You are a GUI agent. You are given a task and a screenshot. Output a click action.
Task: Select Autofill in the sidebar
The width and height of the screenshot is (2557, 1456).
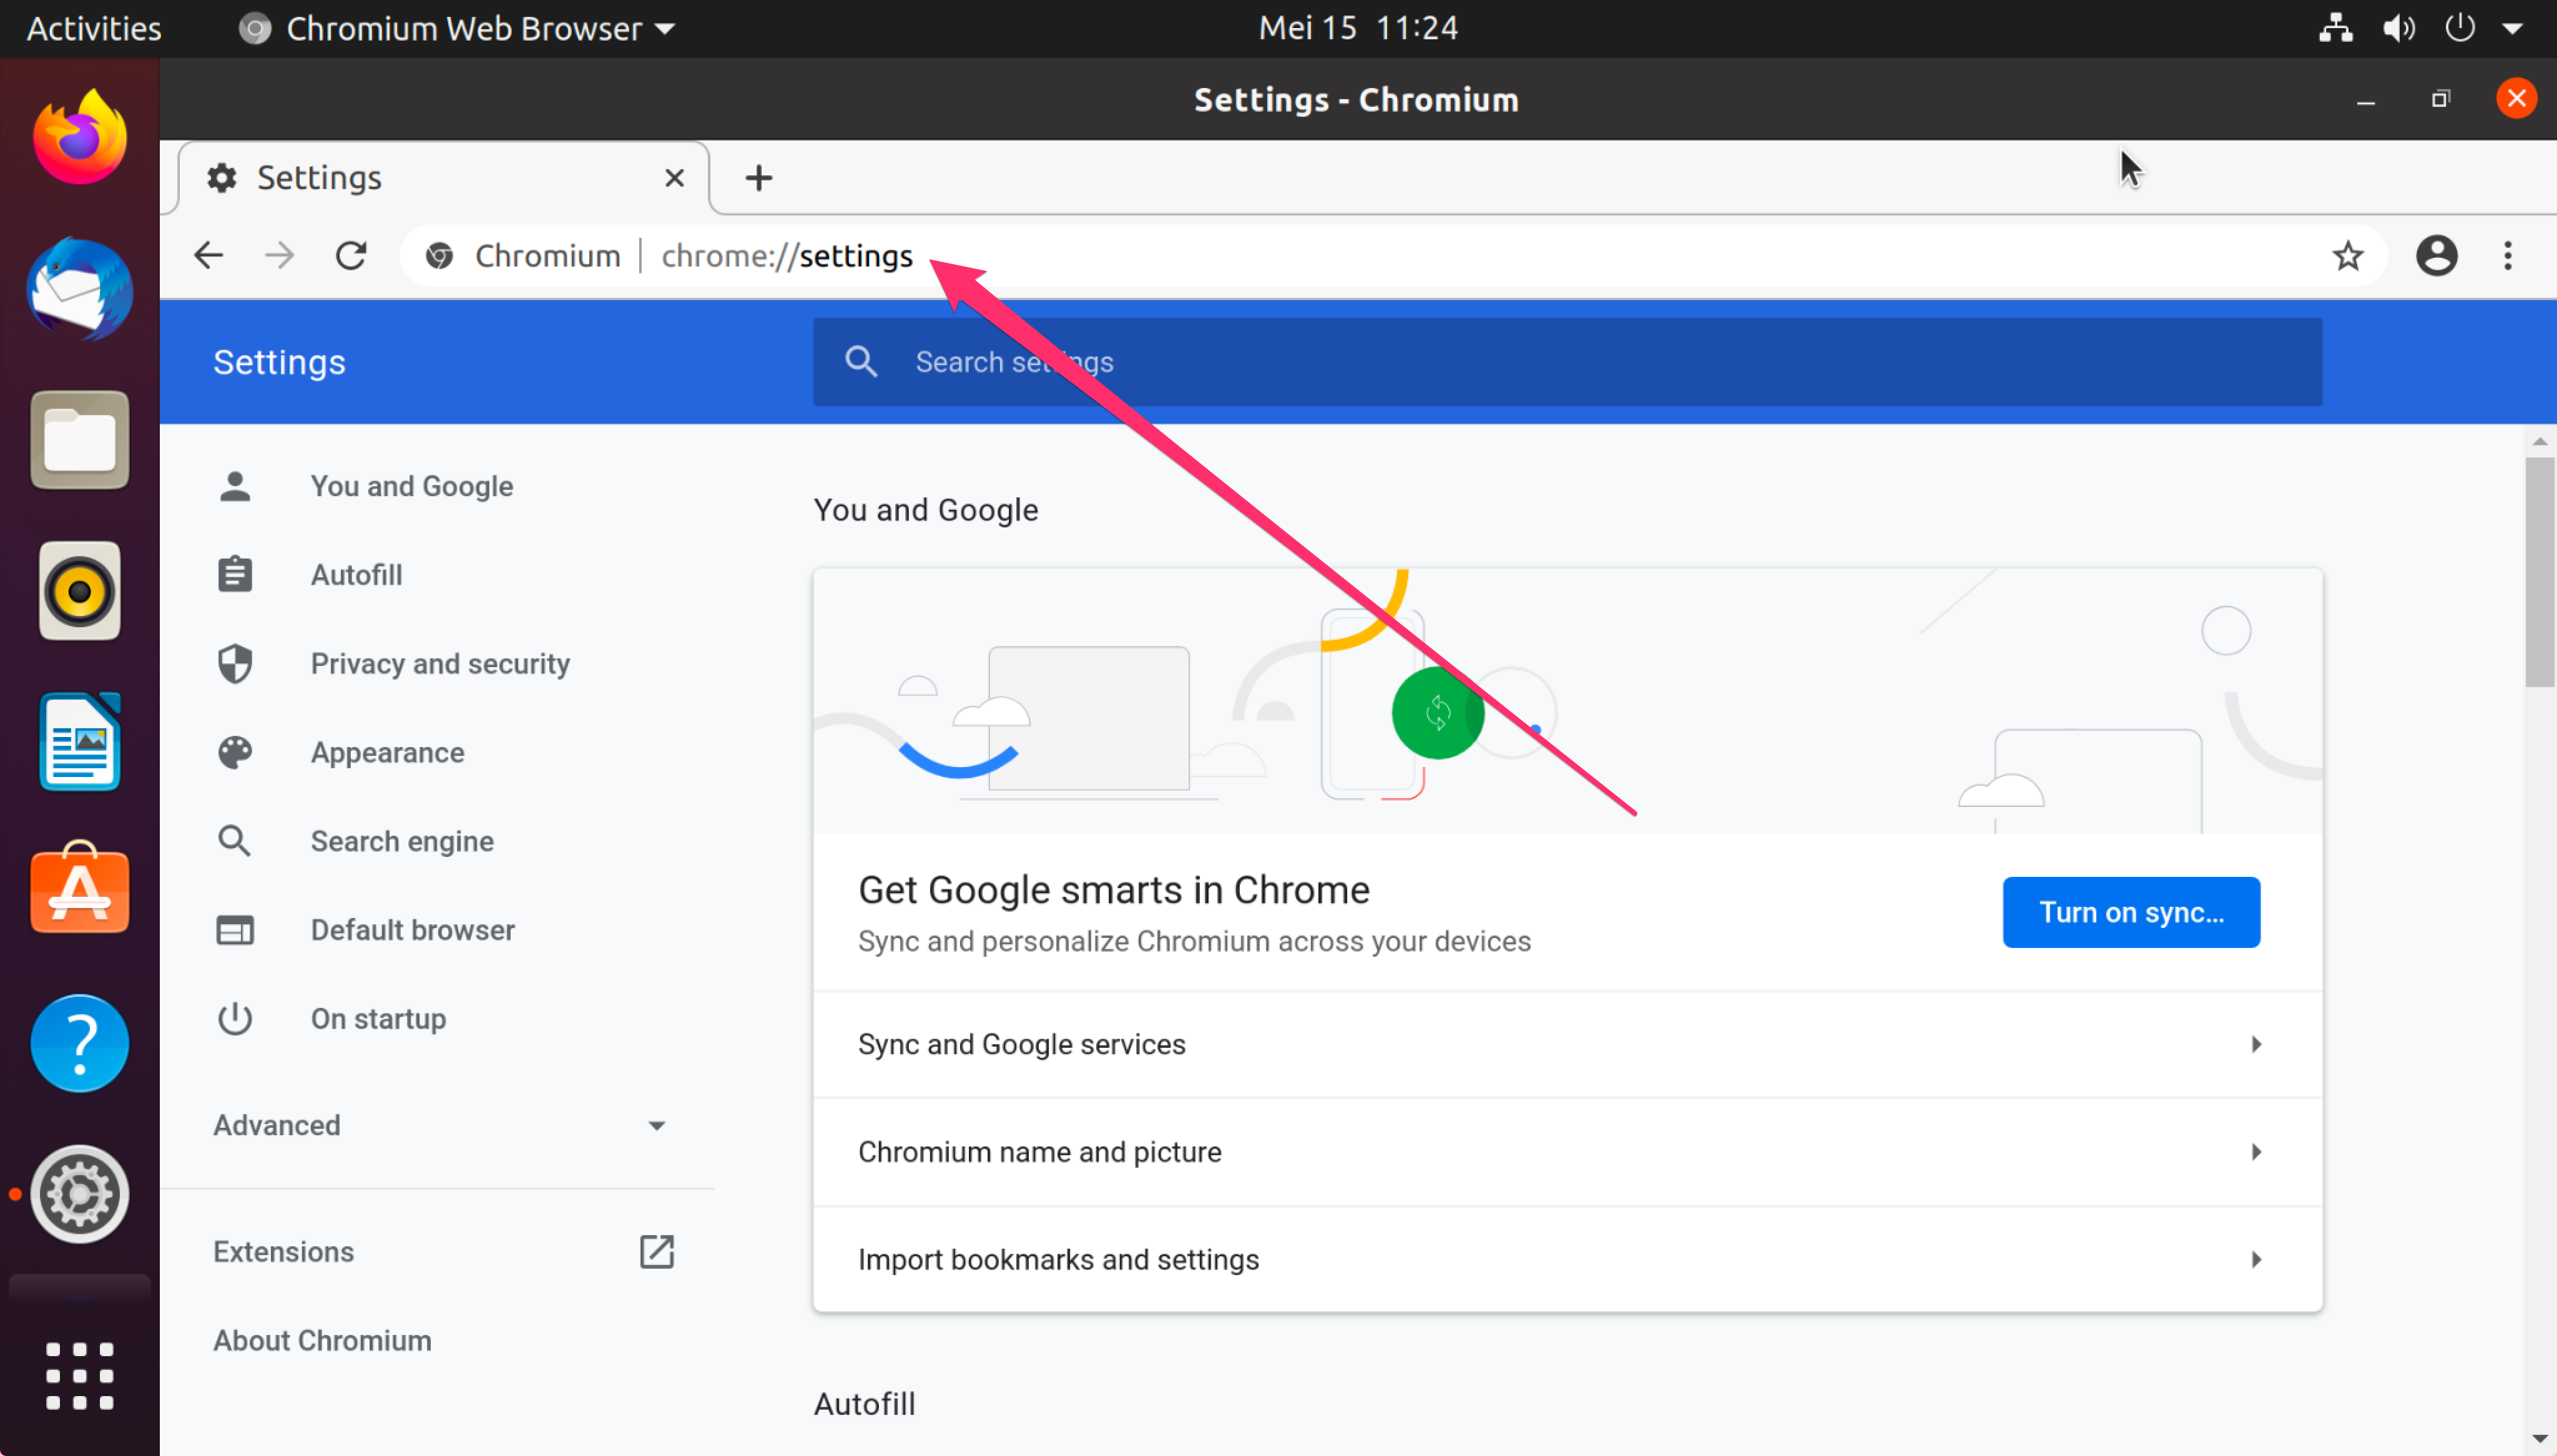[x=356, y=575]
